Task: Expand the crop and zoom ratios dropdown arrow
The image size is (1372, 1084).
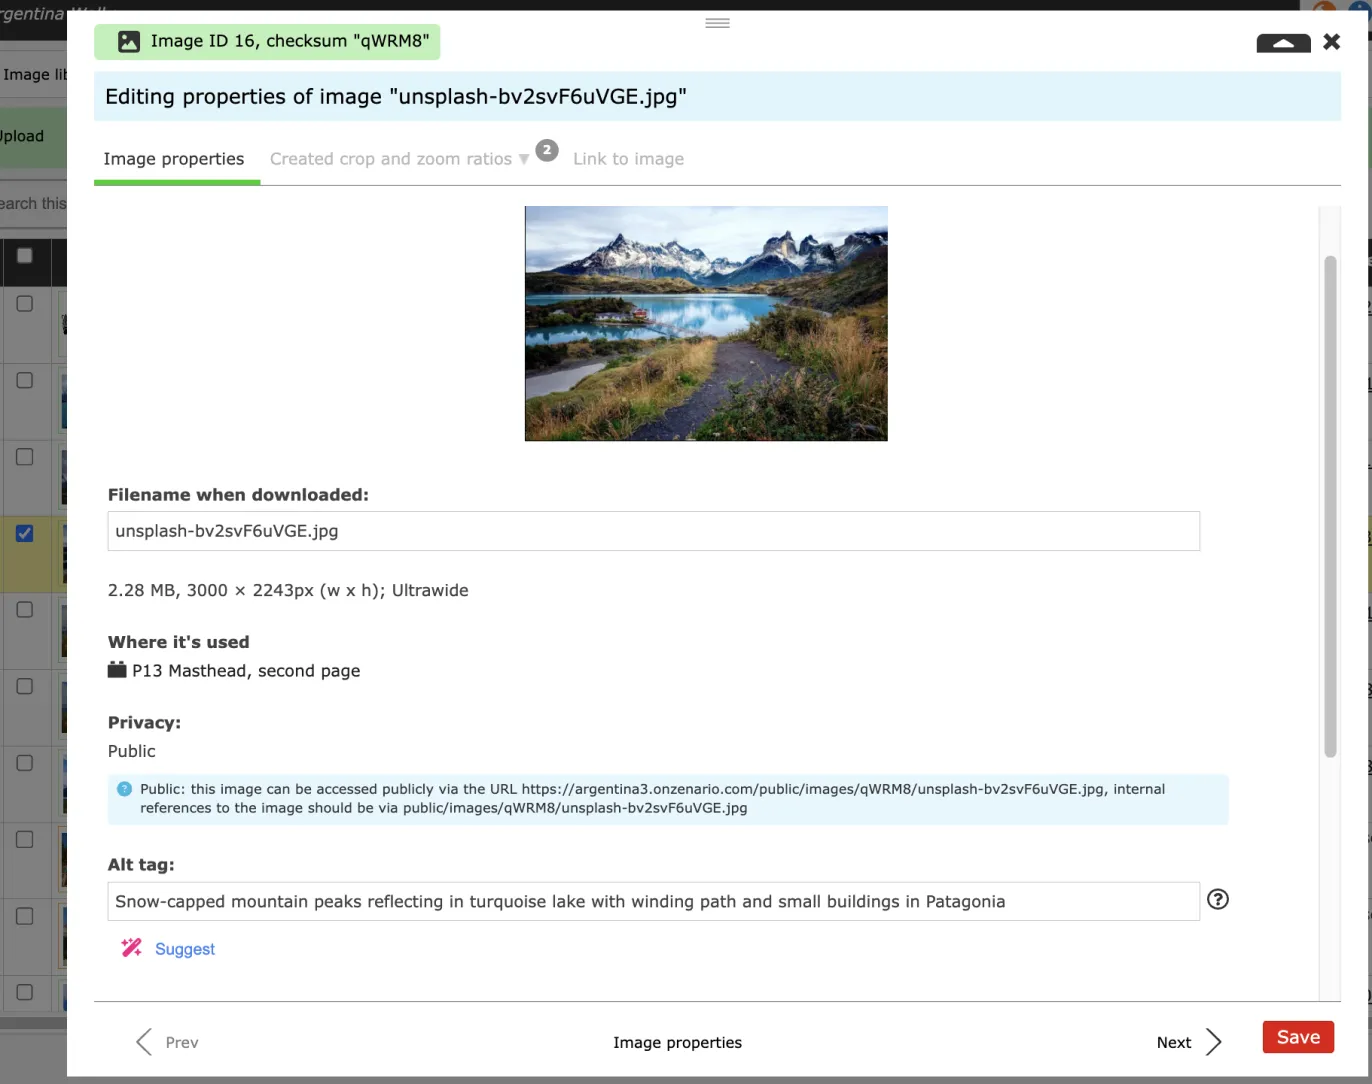Action: 523,160
